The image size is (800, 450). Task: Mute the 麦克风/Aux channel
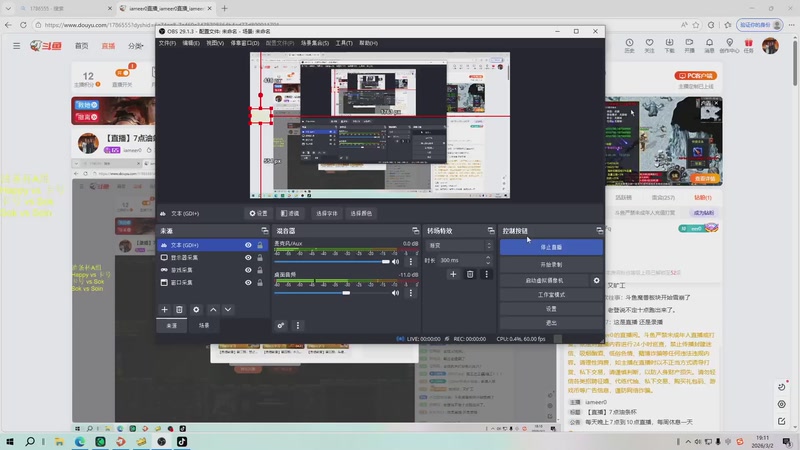[395, 262]
